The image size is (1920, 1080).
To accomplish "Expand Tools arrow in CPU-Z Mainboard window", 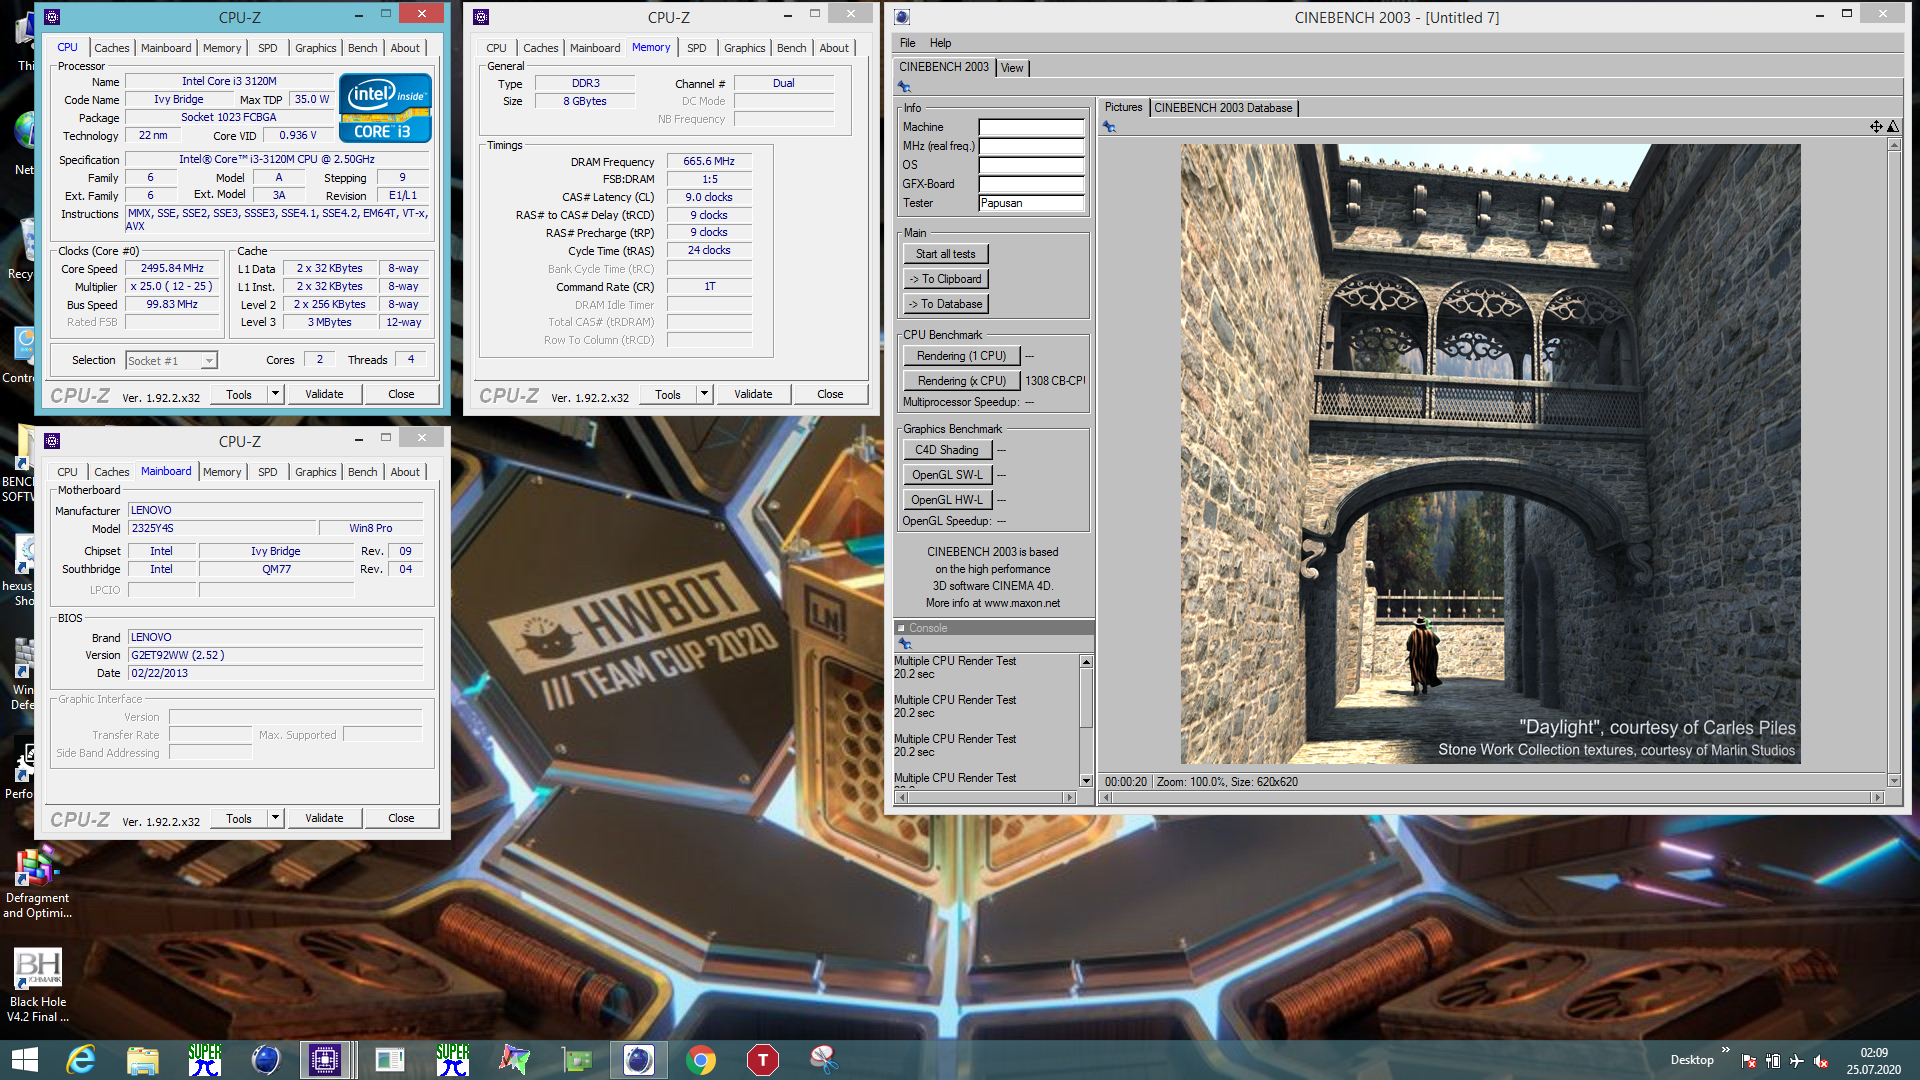I will [x=275, y=818].
